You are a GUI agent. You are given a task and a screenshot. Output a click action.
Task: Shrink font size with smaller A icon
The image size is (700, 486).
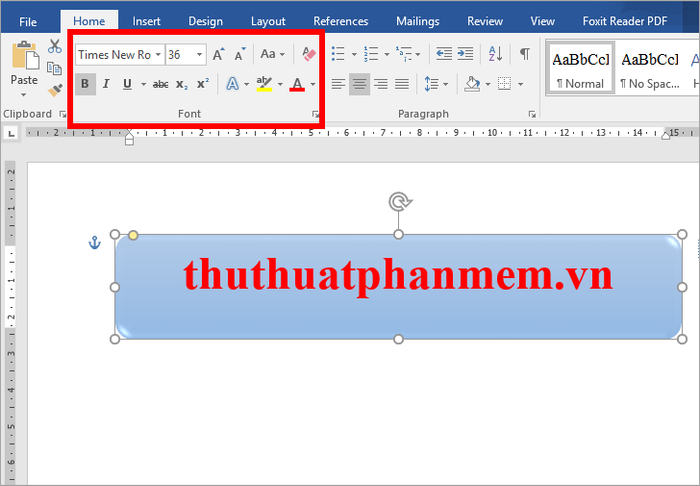tap(240, 54)
